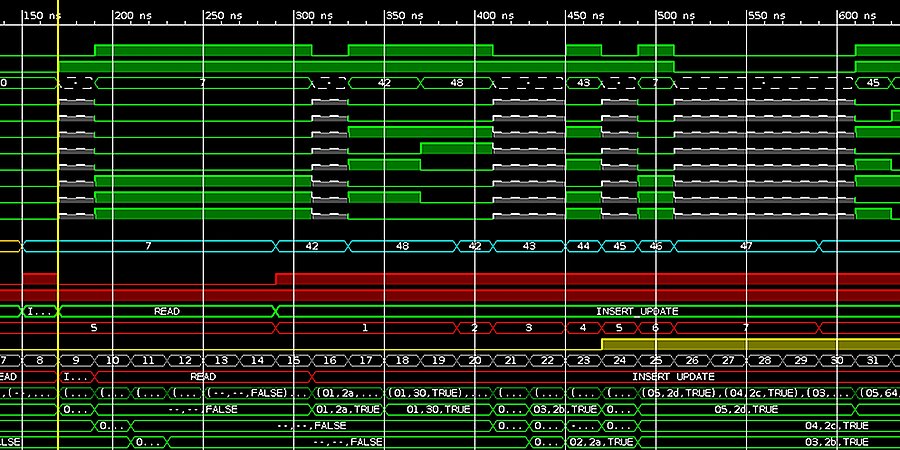Click counter segment 12 in index row
900x450 pixels.
tap(185, 360)
